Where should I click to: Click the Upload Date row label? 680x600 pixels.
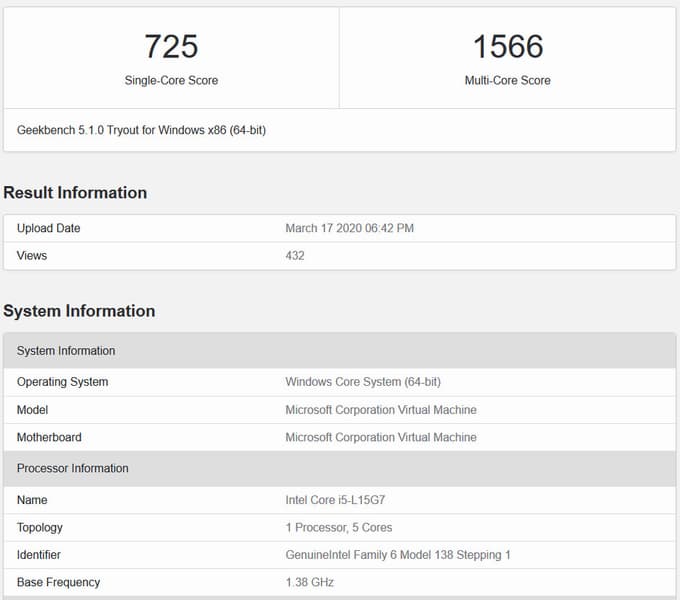[x=49, y=228]
